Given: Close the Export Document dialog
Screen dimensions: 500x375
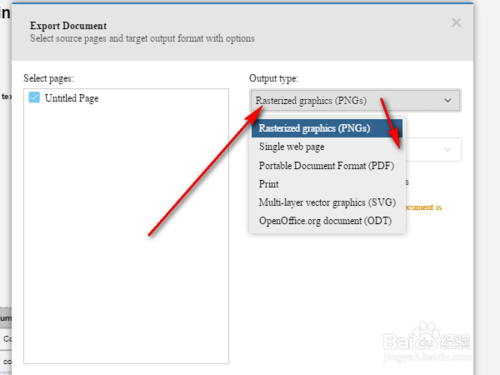Looking at the screenshot, I should [x=456, y=23].
